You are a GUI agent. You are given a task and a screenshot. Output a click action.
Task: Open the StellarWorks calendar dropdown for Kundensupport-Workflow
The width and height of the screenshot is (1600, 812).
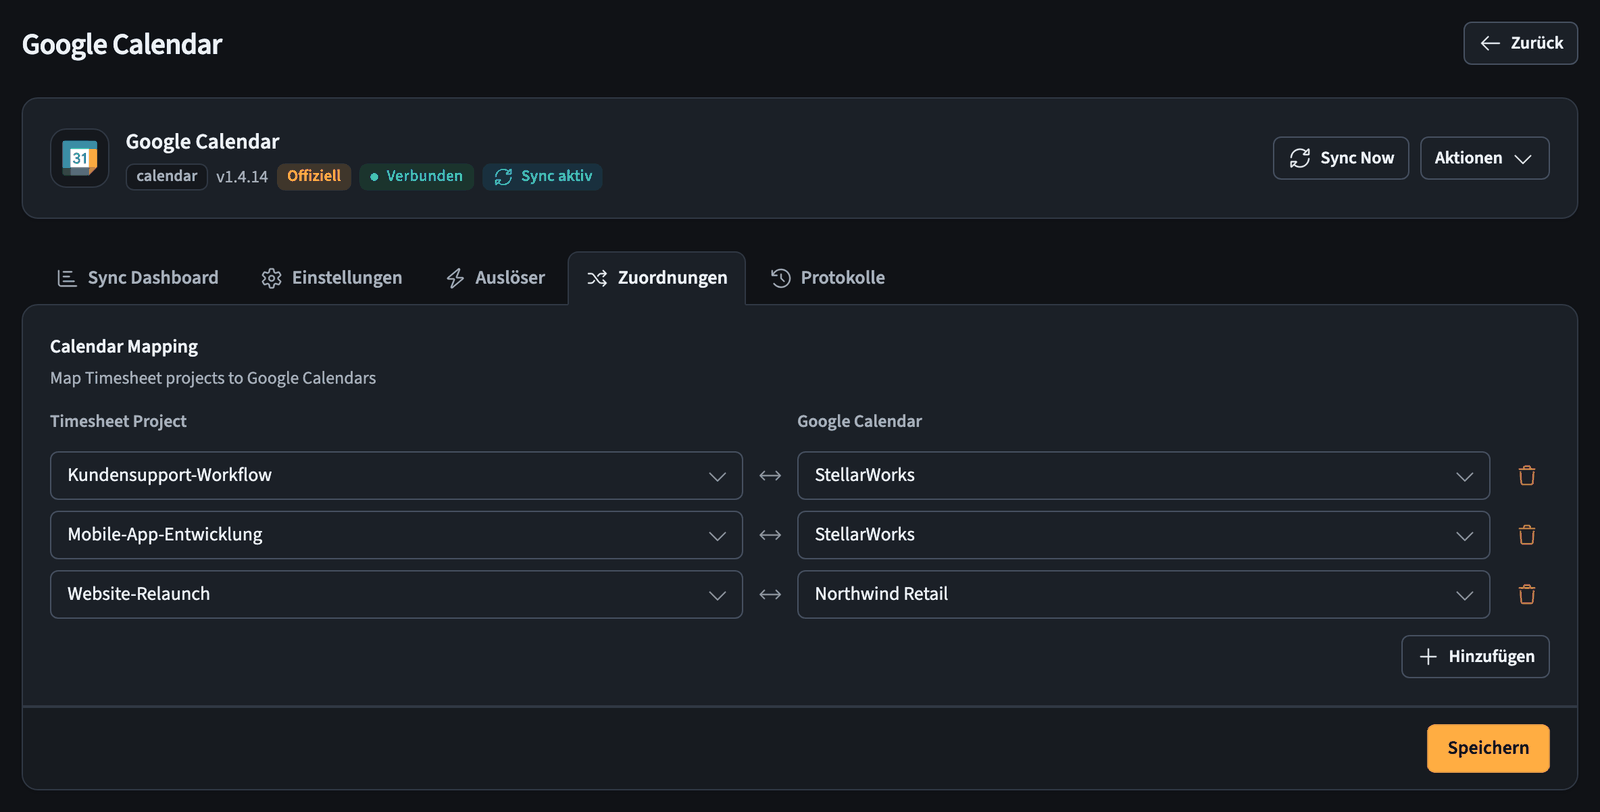[x=1143, y=476]
